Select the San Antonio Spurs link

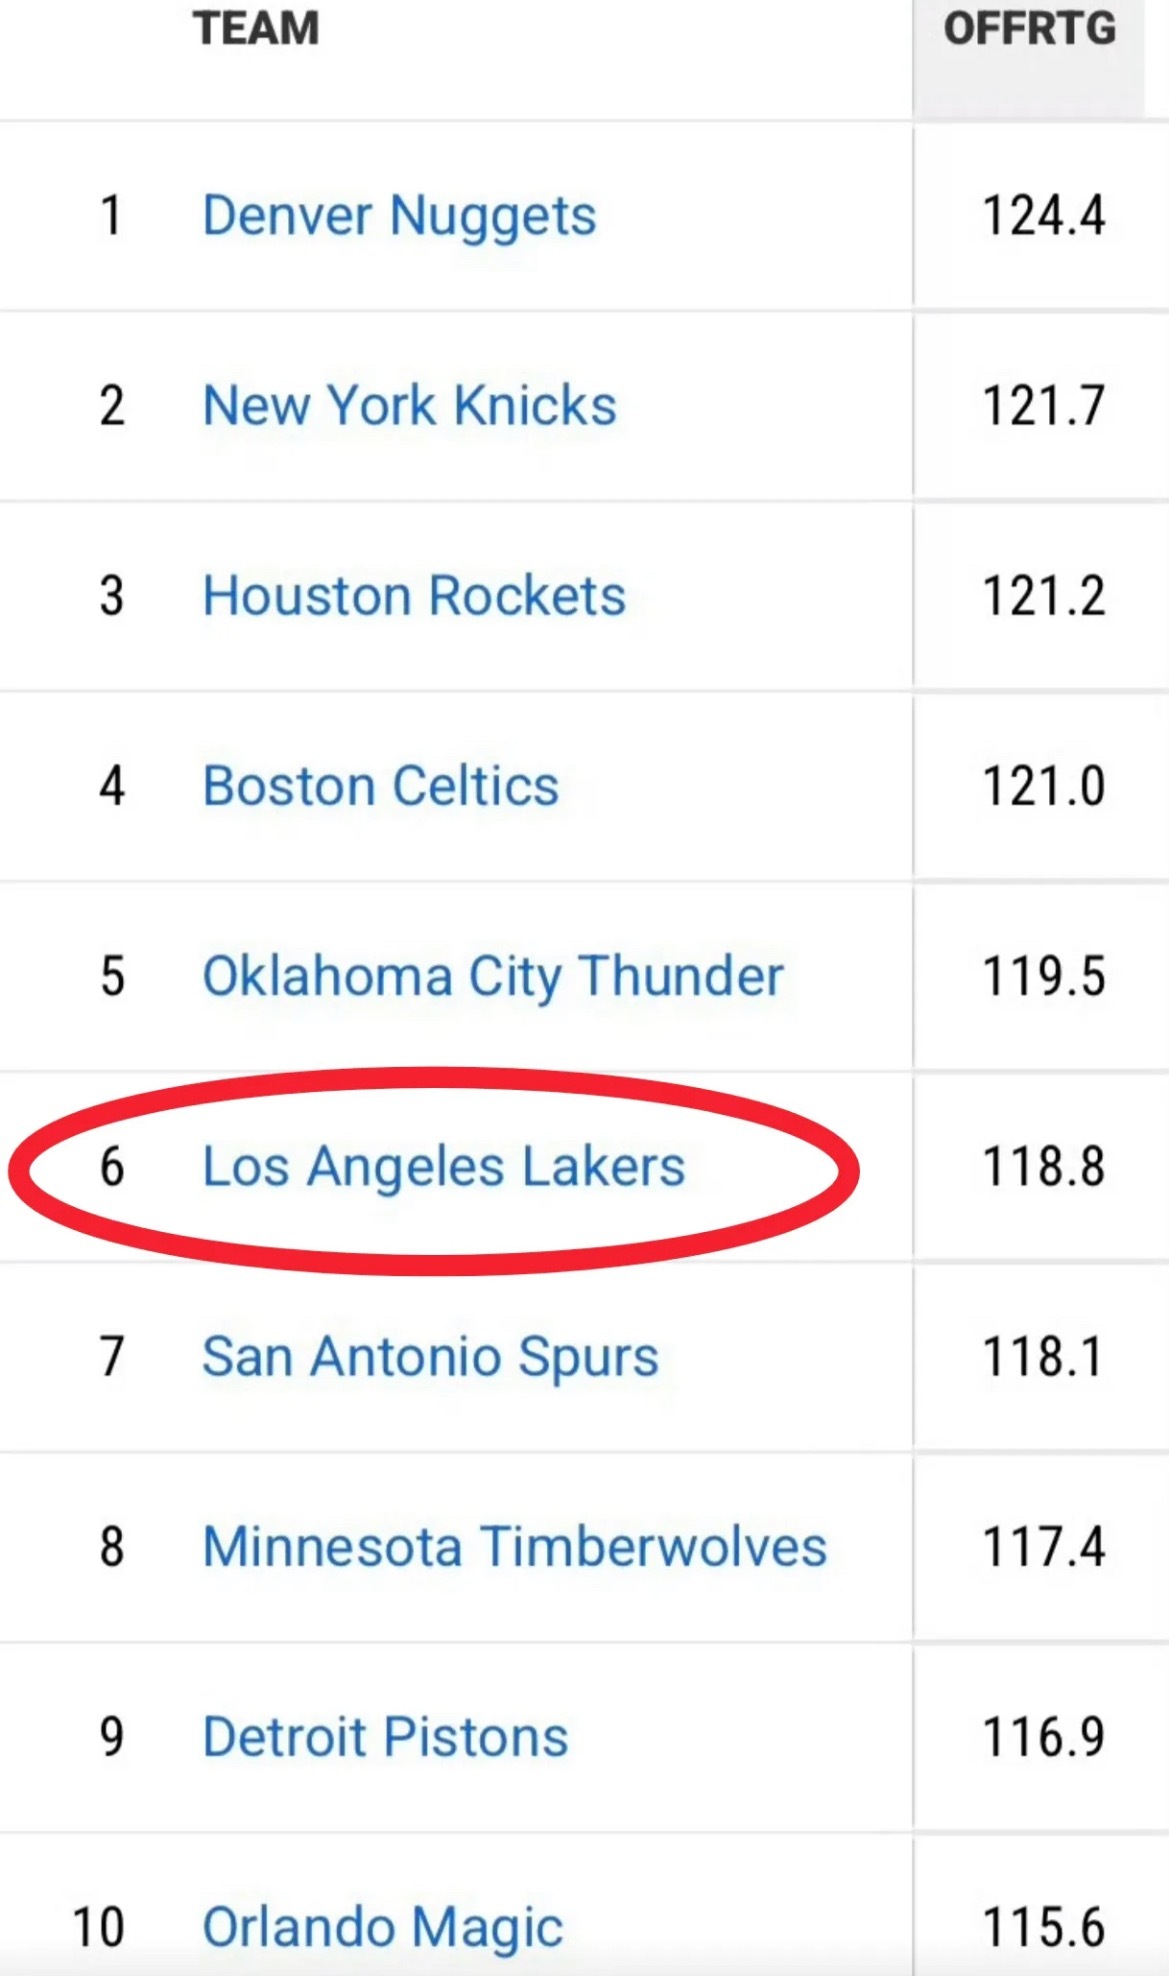431,1358
